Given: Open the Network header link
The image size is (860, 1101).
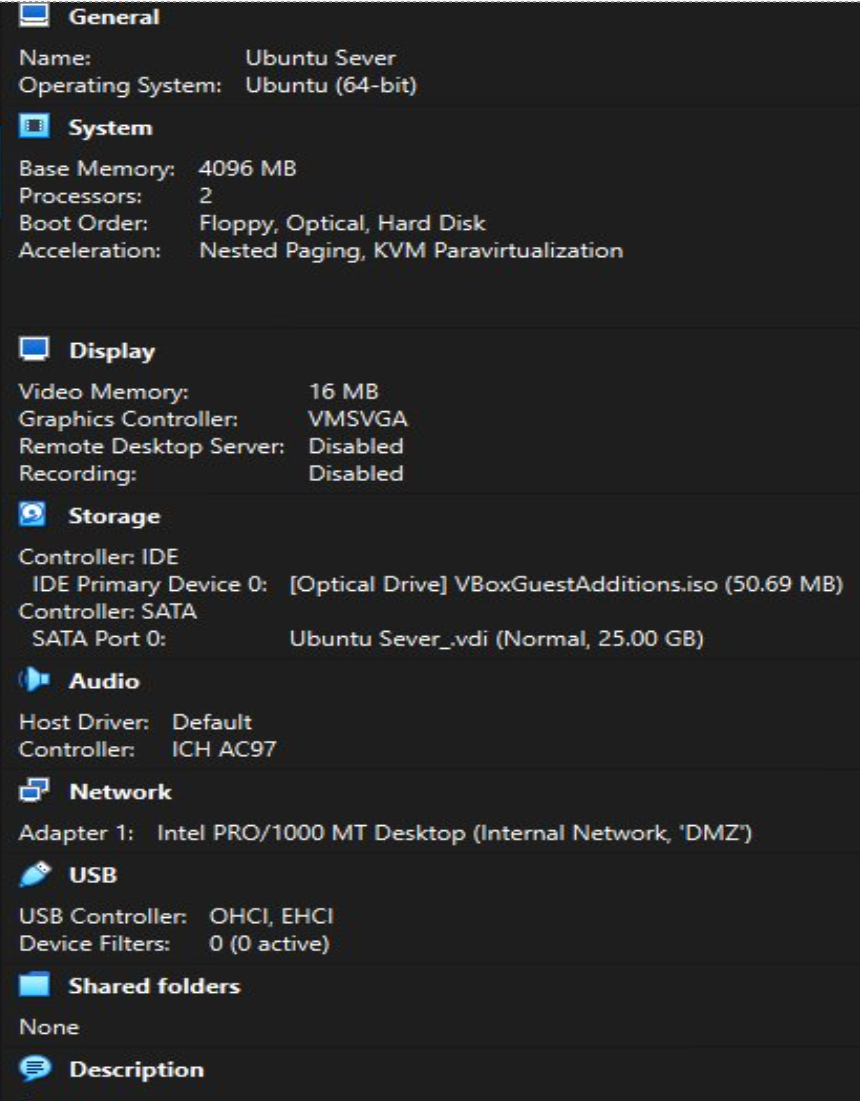Looking at the screenshot, I should tap(120, 792).
